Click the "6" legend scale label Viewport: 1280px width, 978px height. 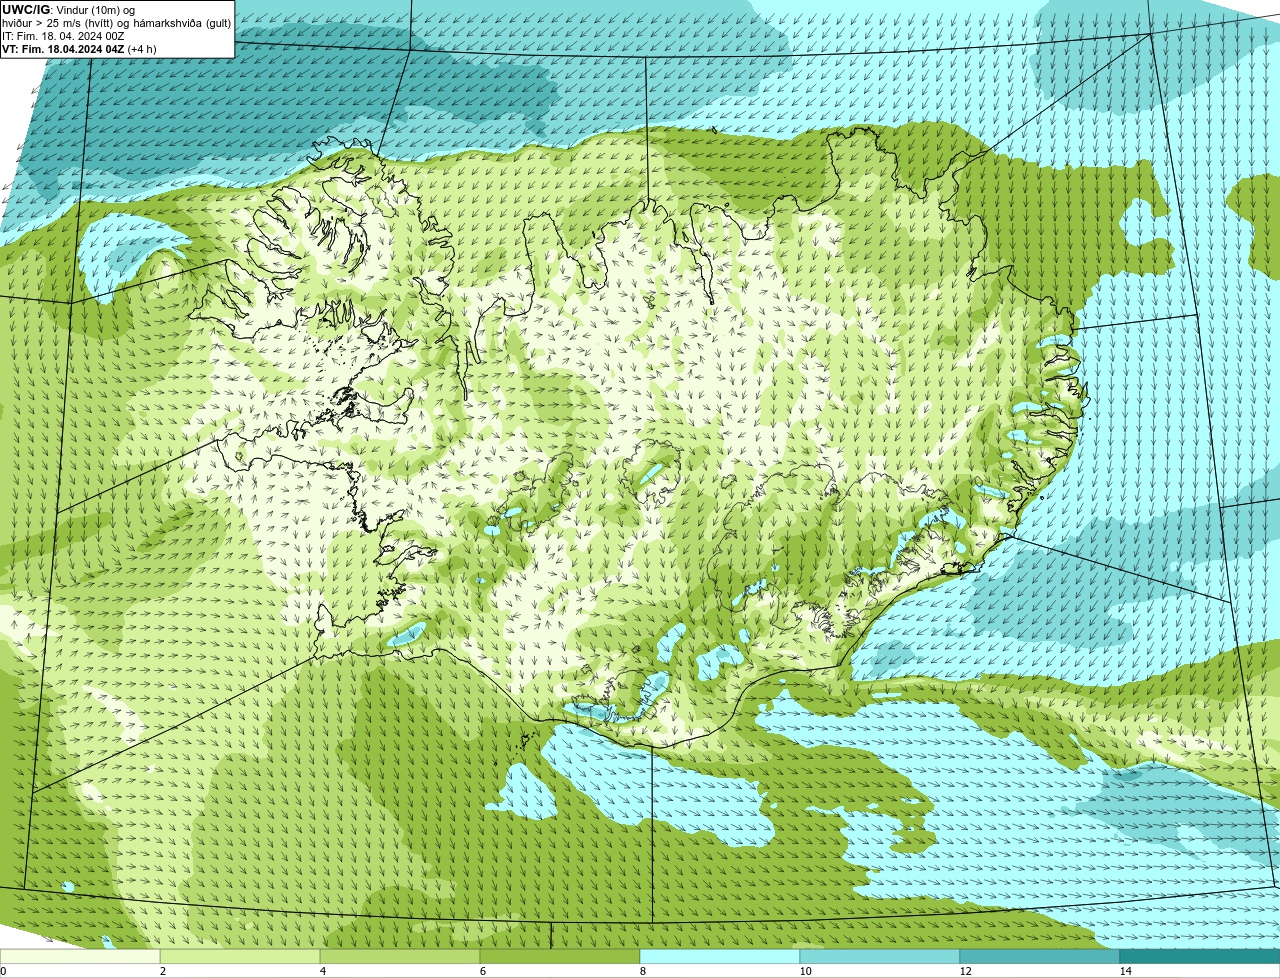[482, 971]
